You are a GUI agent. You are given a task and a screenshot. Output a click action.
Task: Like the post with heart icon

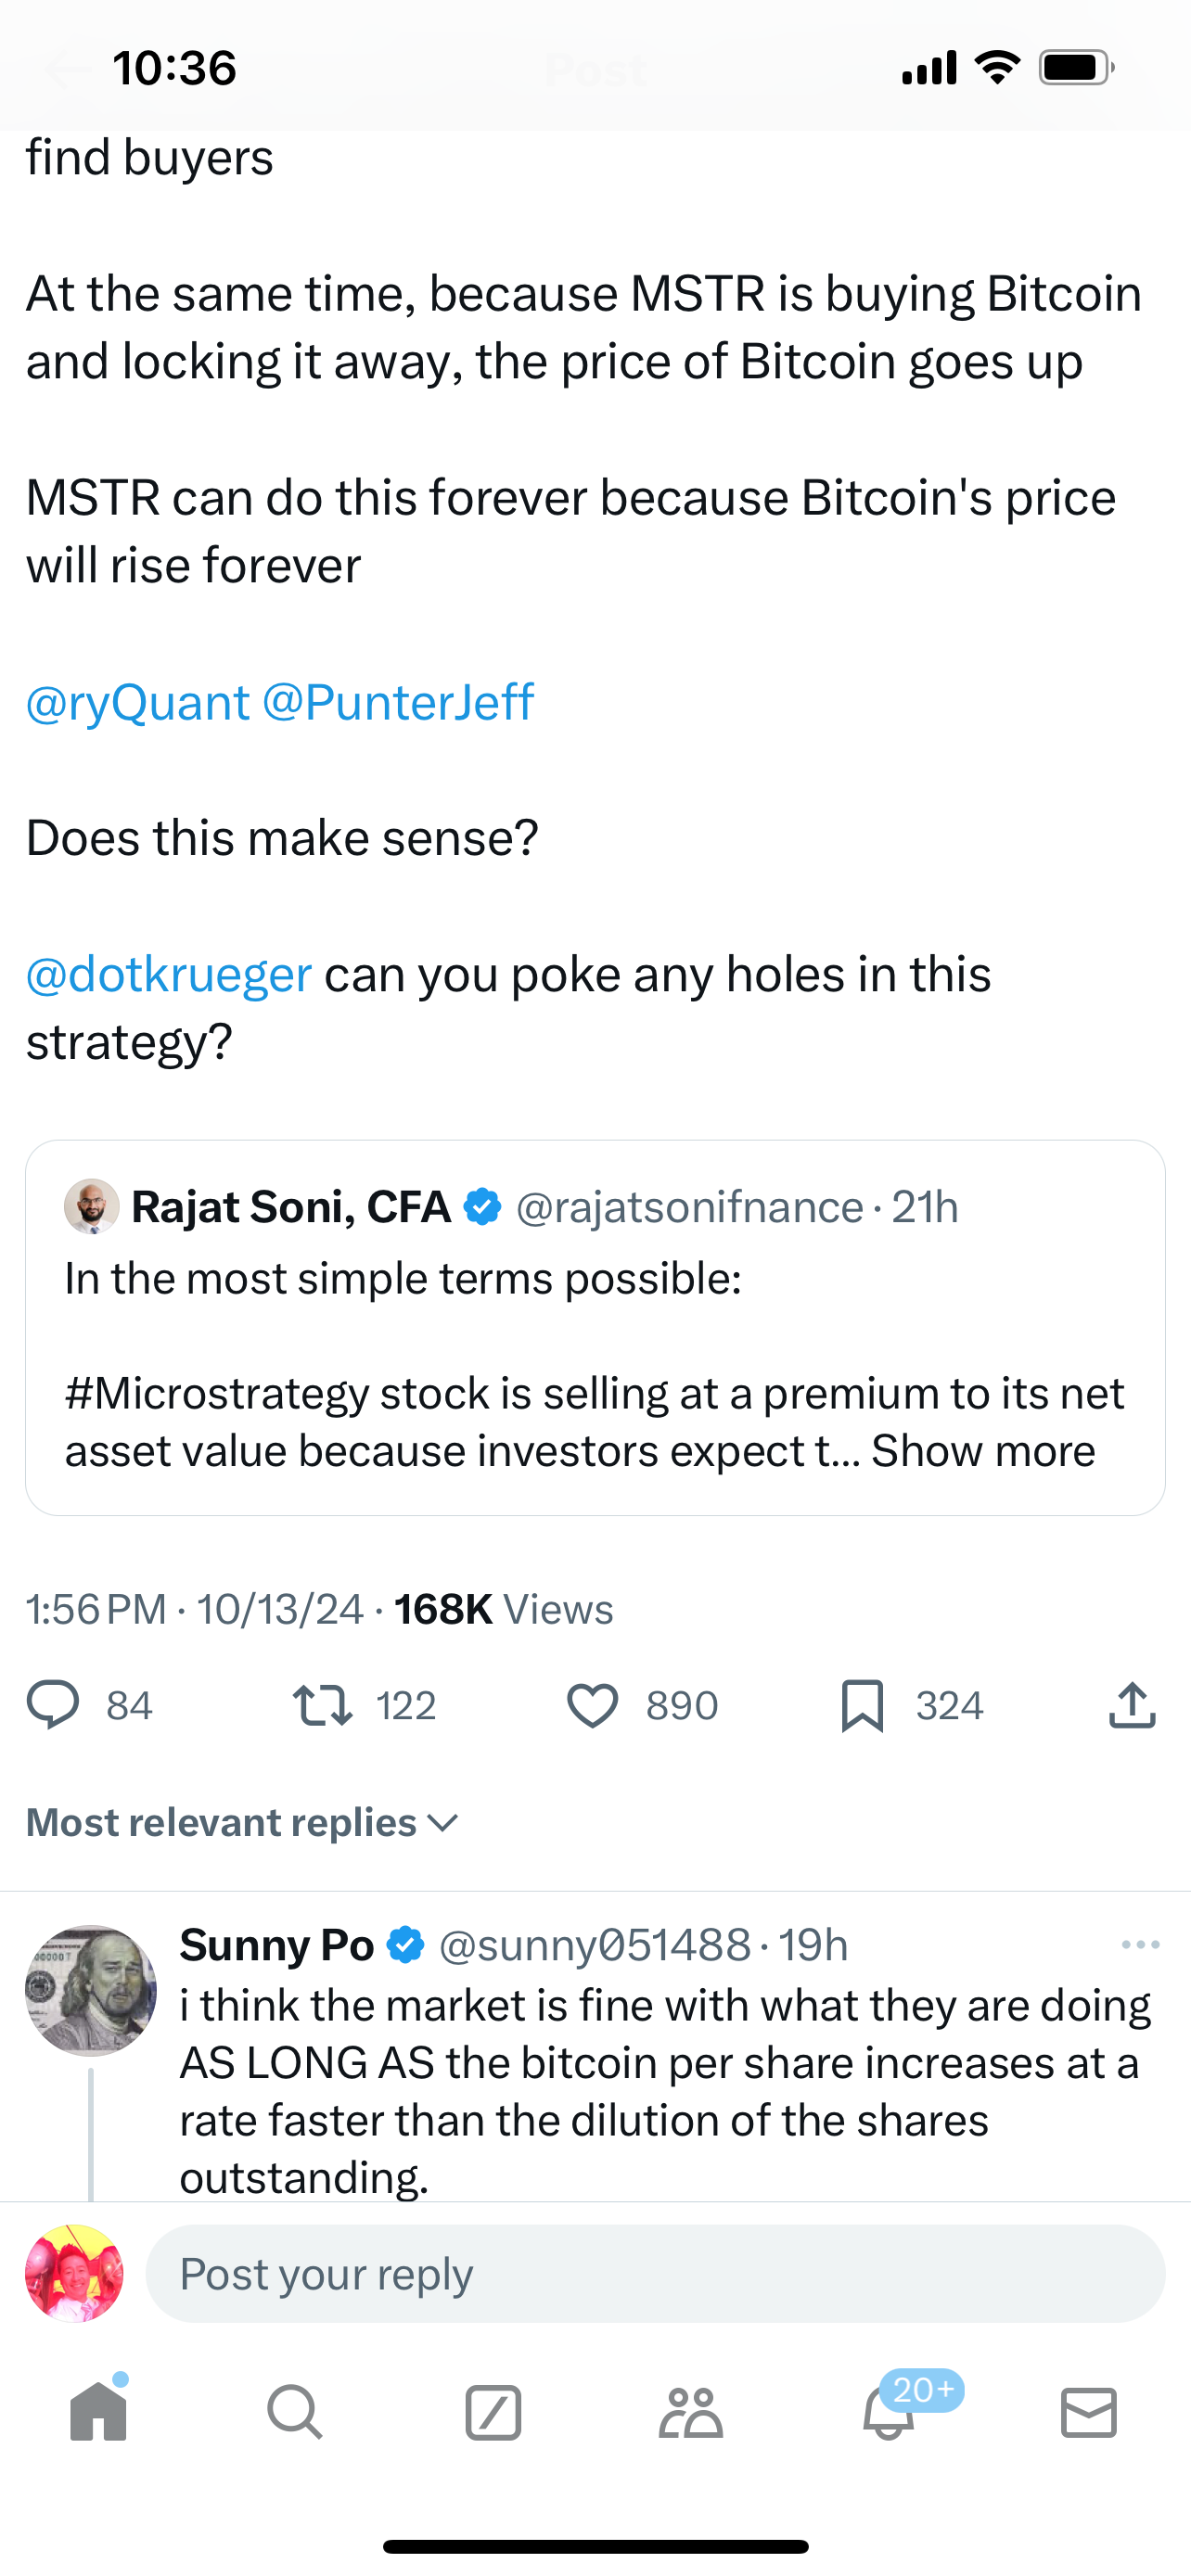(593, 1705)
